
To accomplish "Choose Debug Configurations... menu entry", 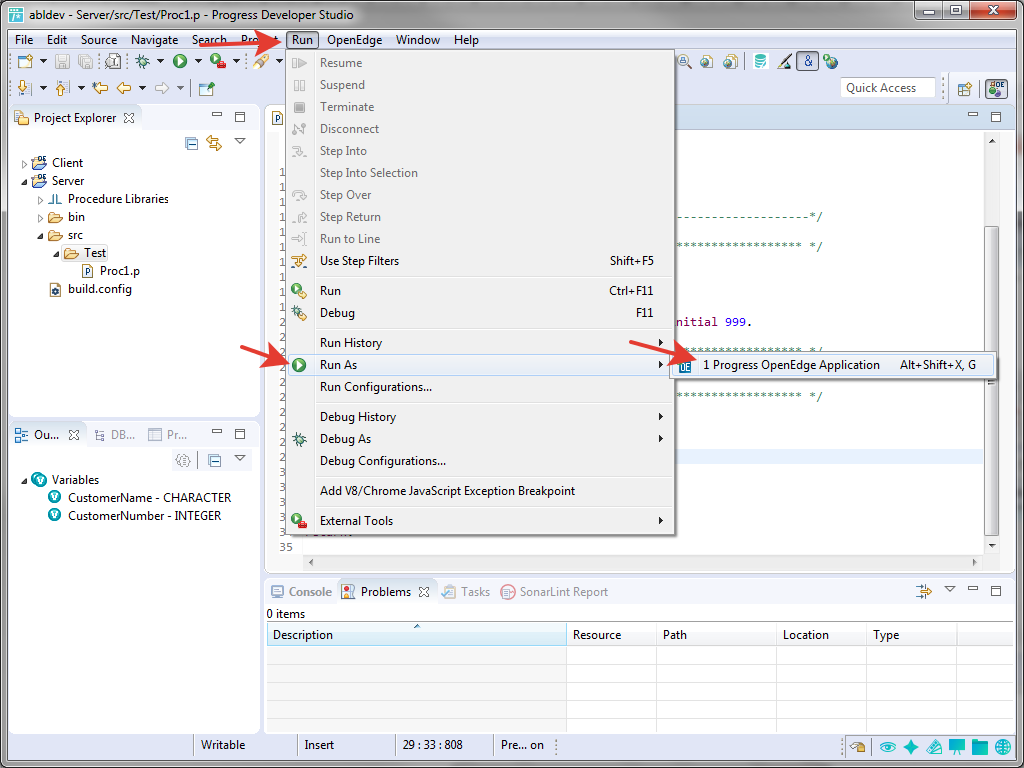I will tap(481, 461).
